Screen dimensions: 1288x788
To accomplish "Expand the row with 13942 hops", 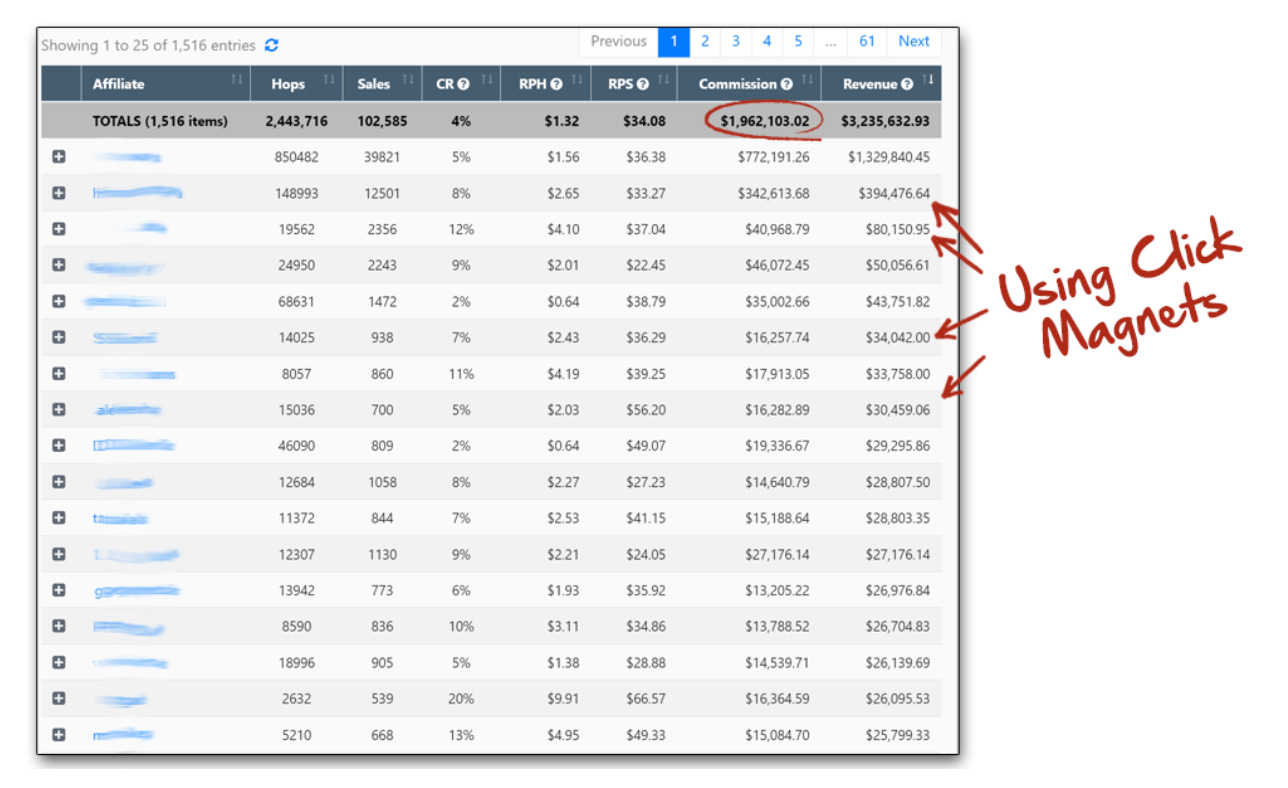I will pos(59,590).
